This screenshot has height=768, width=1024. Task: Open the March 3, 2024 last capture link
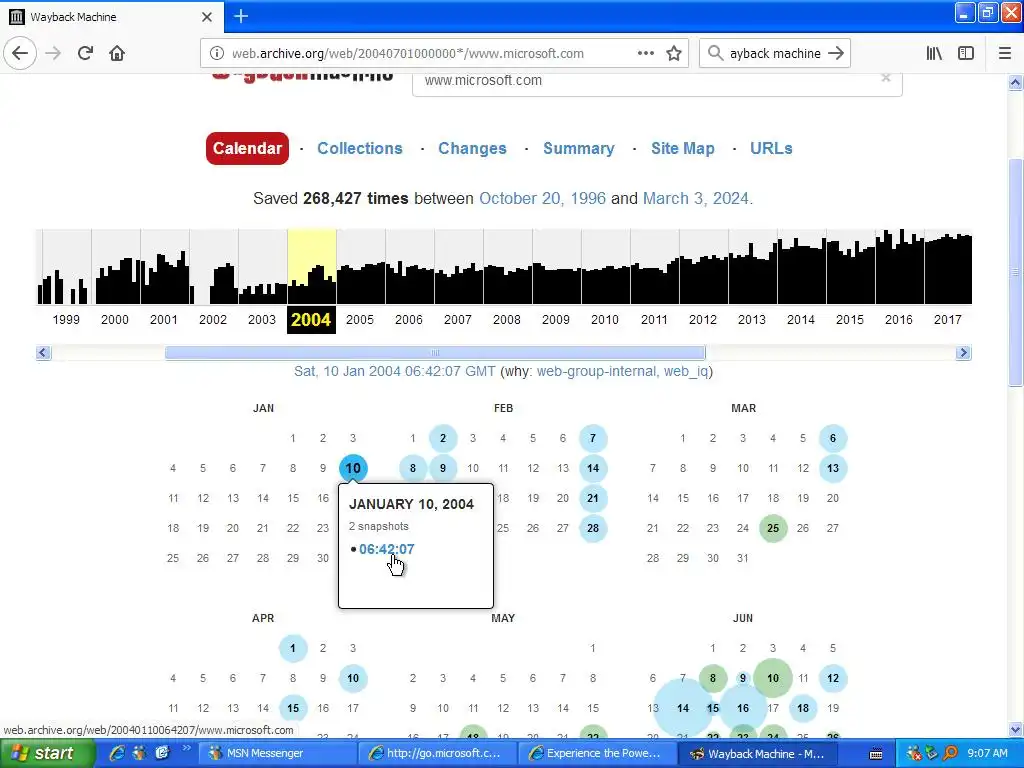click(x=696, y=198)
